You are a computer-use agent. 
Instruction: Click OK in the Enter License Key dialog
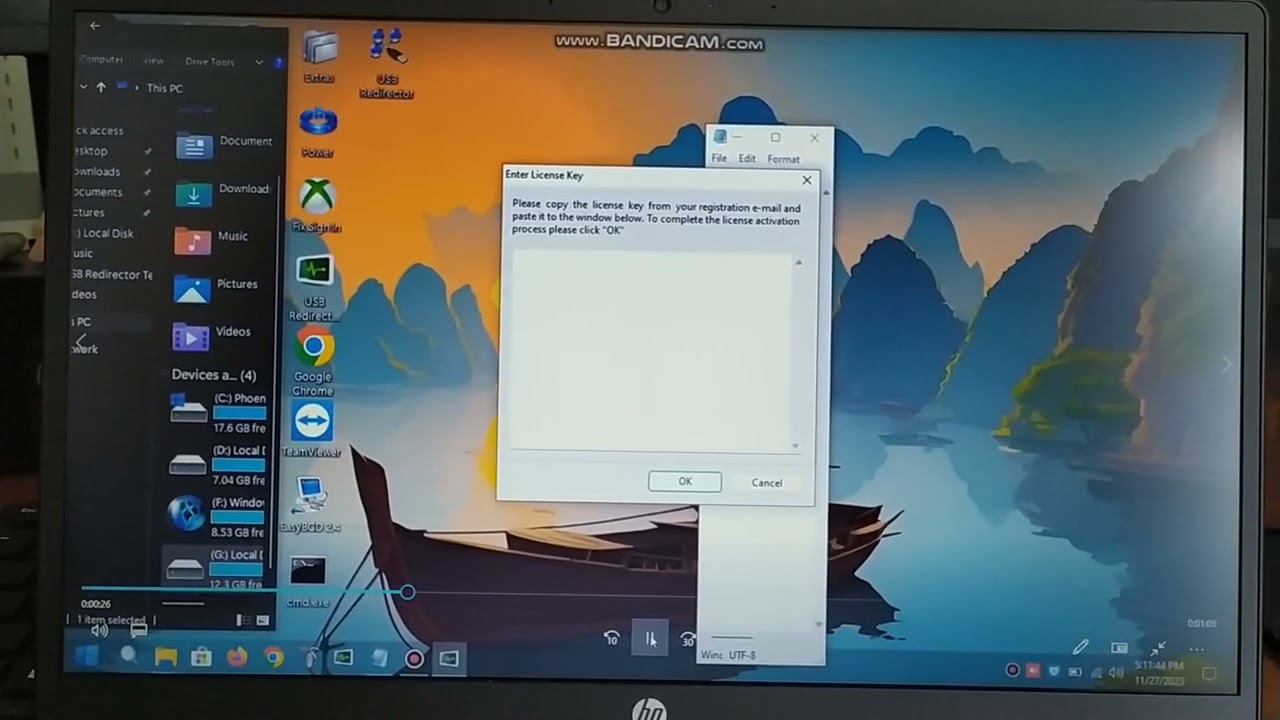point(685,482)
